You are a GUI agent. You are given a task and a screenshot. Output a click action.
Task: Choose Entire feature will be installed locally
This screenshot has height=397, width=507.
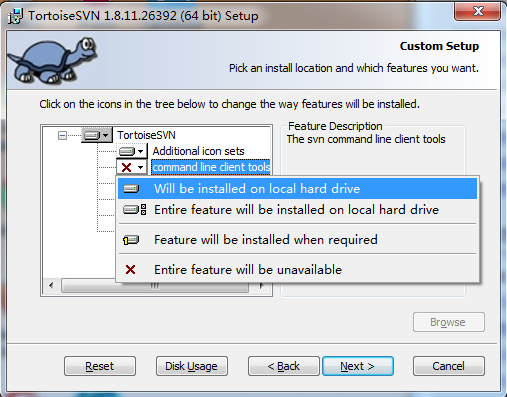(297, 210)
